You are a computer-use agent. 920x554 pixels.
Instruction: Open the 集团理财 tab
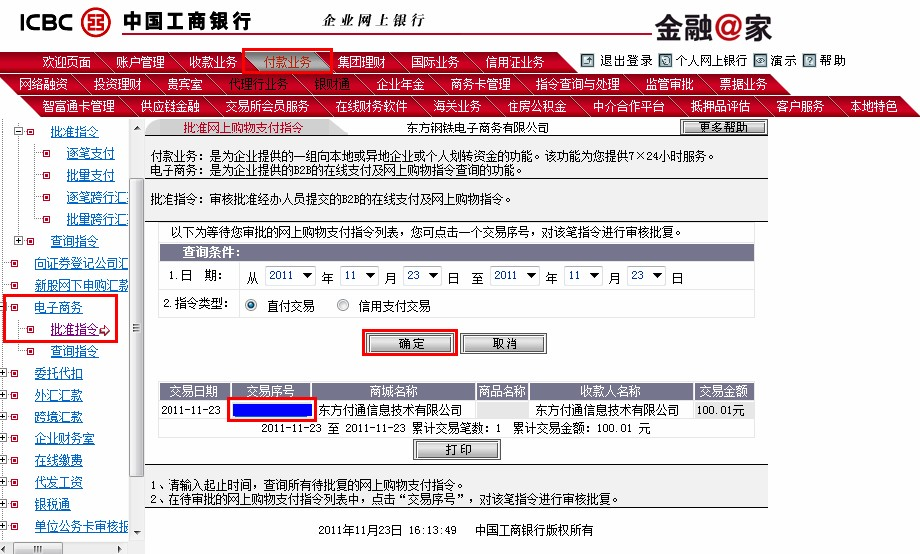pyautogui.click(x=361, y=62)
